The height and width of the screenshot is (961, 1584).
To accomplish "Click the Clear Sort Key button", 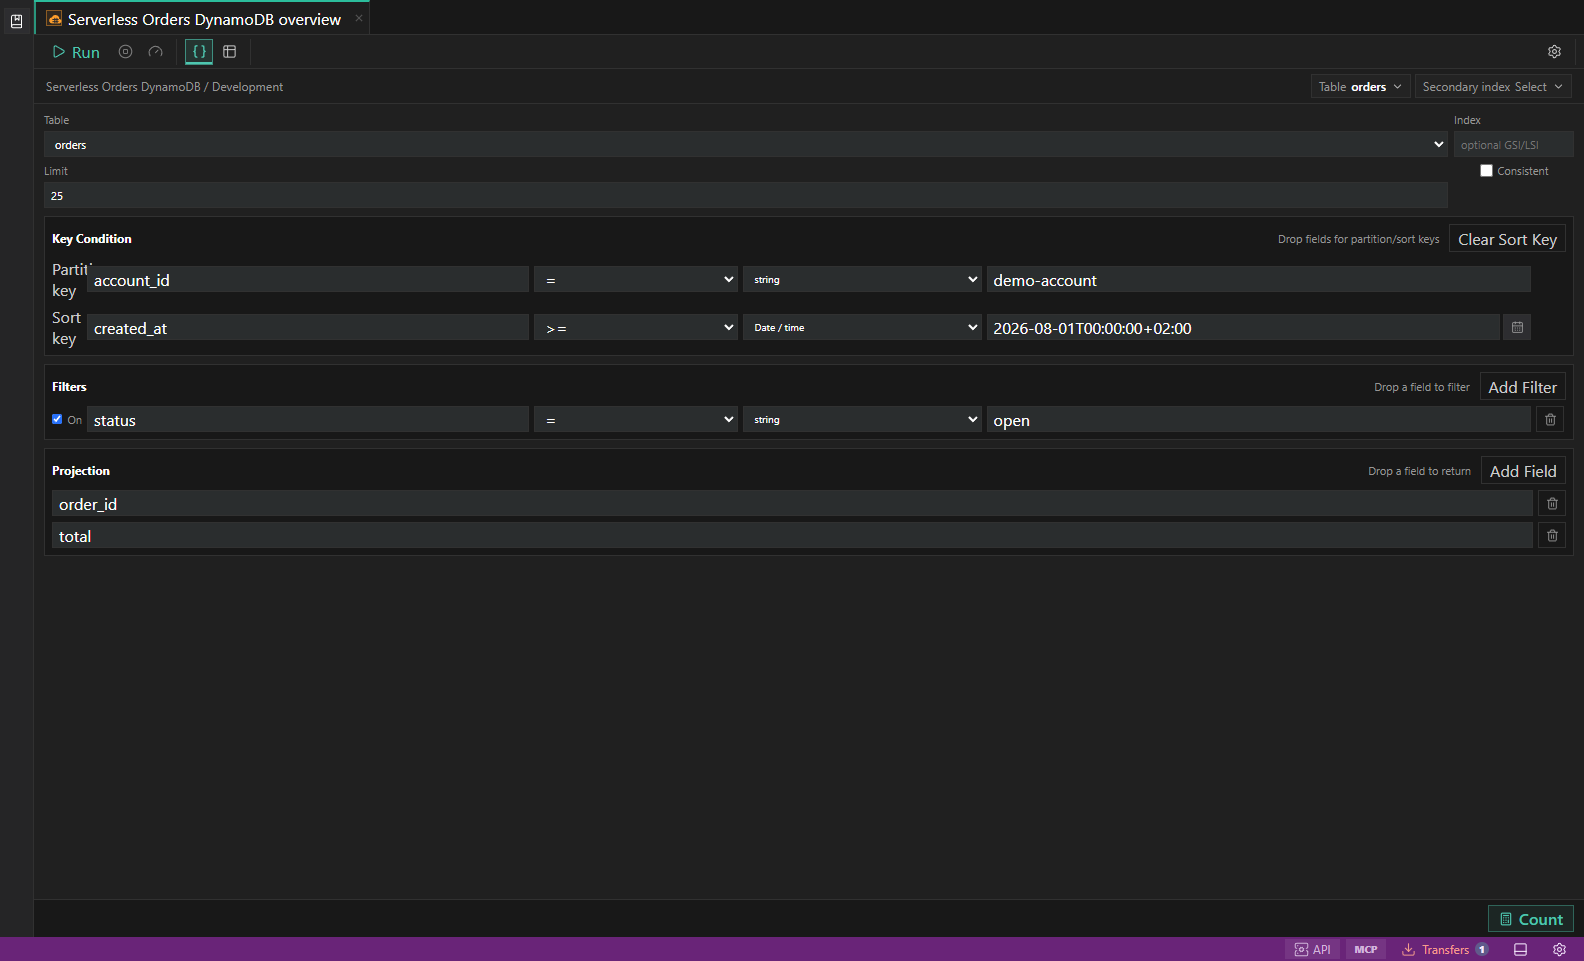I will [x=1507, y=239].
